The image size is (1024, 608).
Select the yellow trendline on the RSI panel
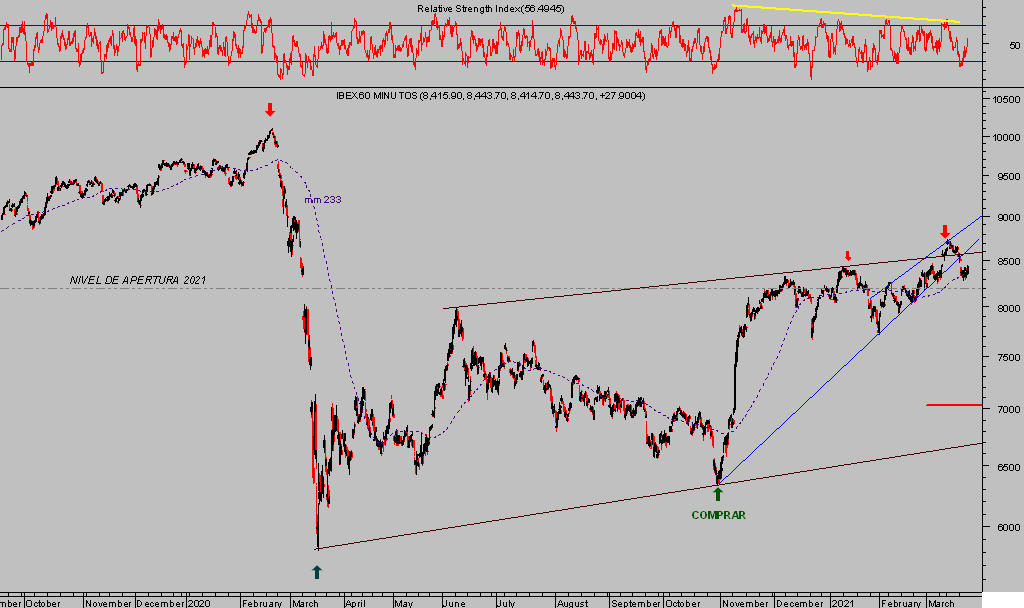click(846, 14)
